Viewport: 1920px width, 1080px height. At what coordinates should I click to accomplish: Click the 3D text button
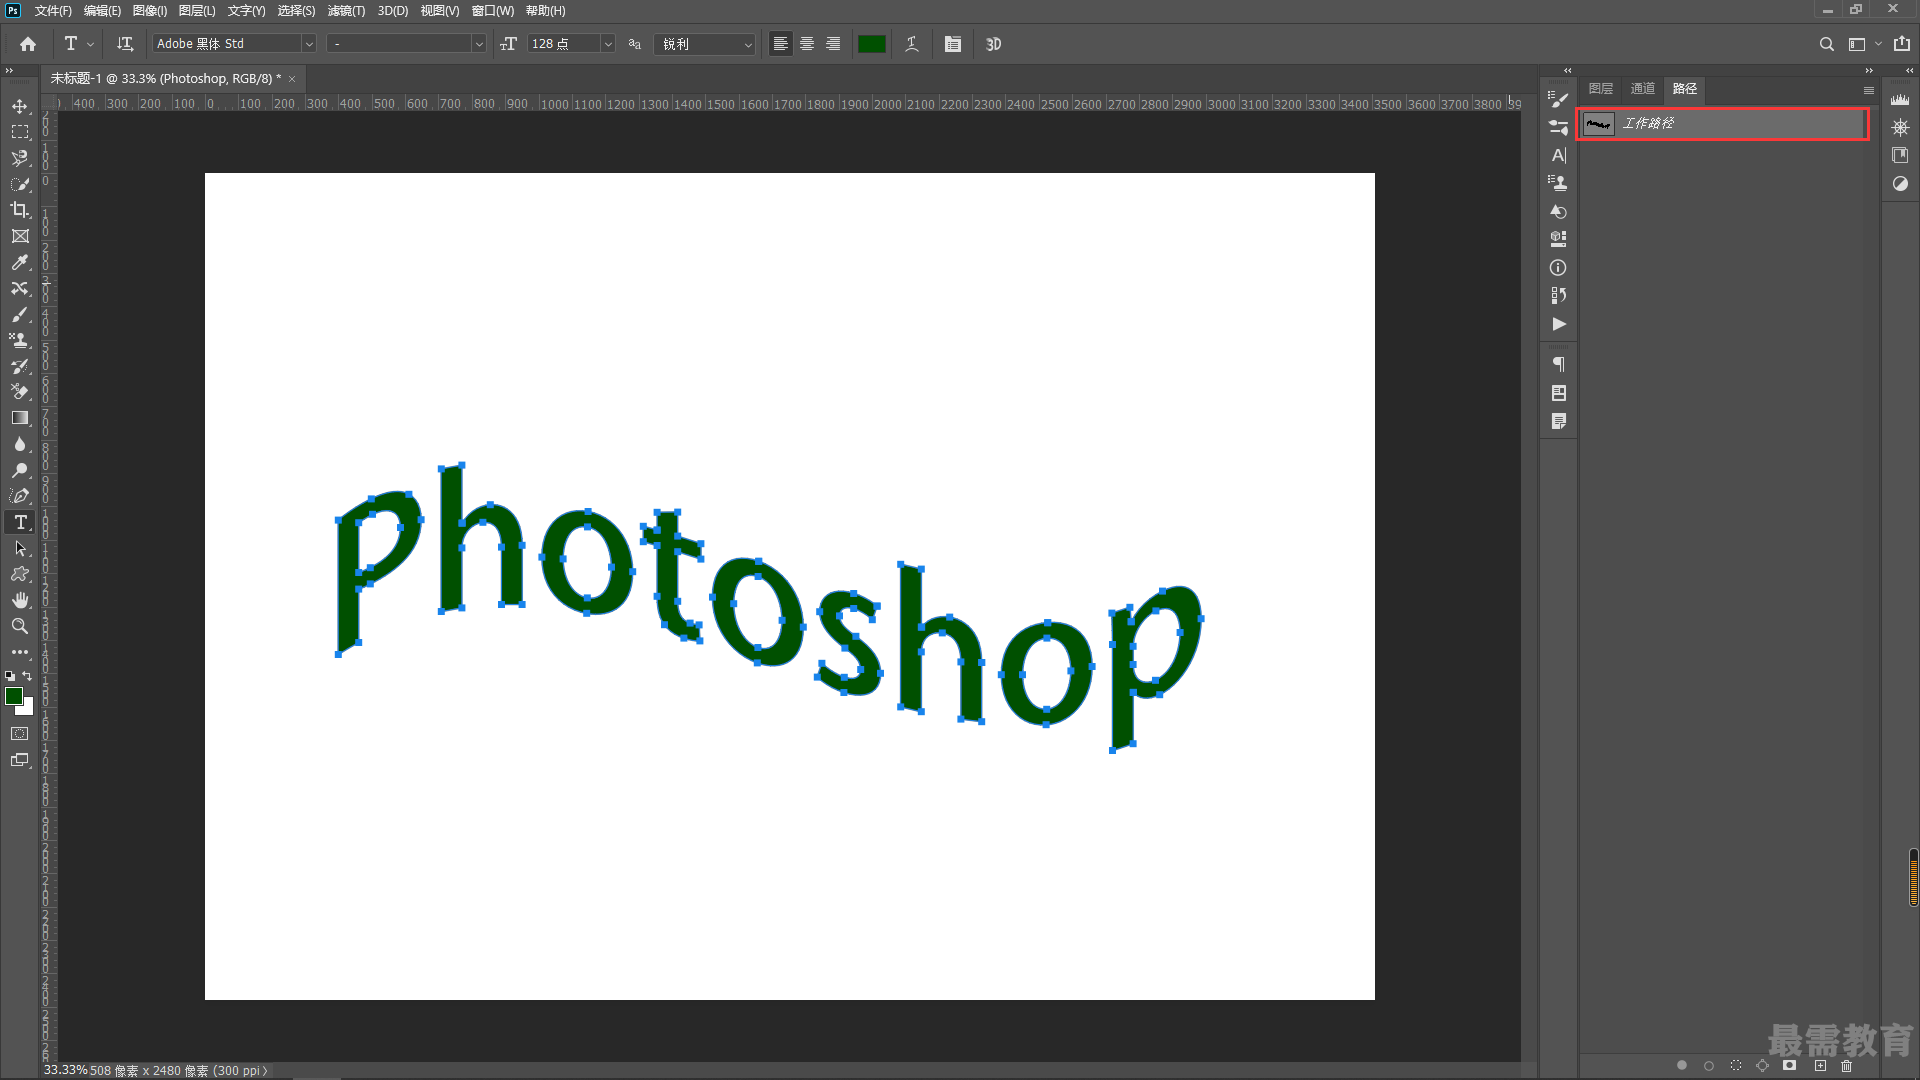pos(993,44)
